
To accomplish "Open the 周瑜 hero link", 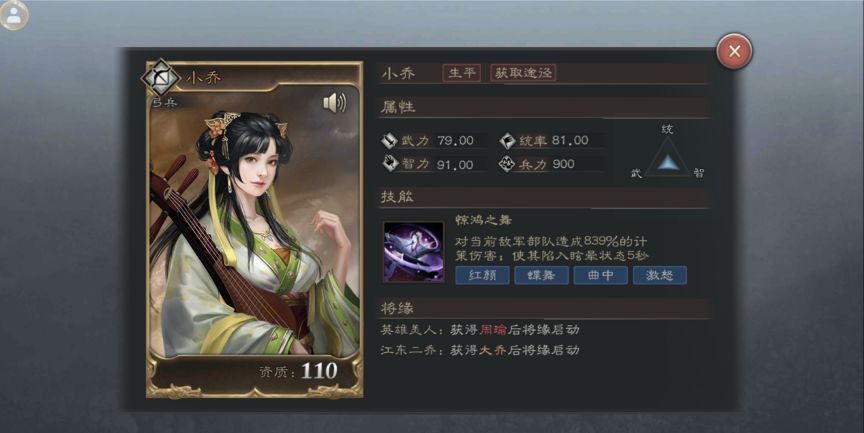I will click(493, 329).
